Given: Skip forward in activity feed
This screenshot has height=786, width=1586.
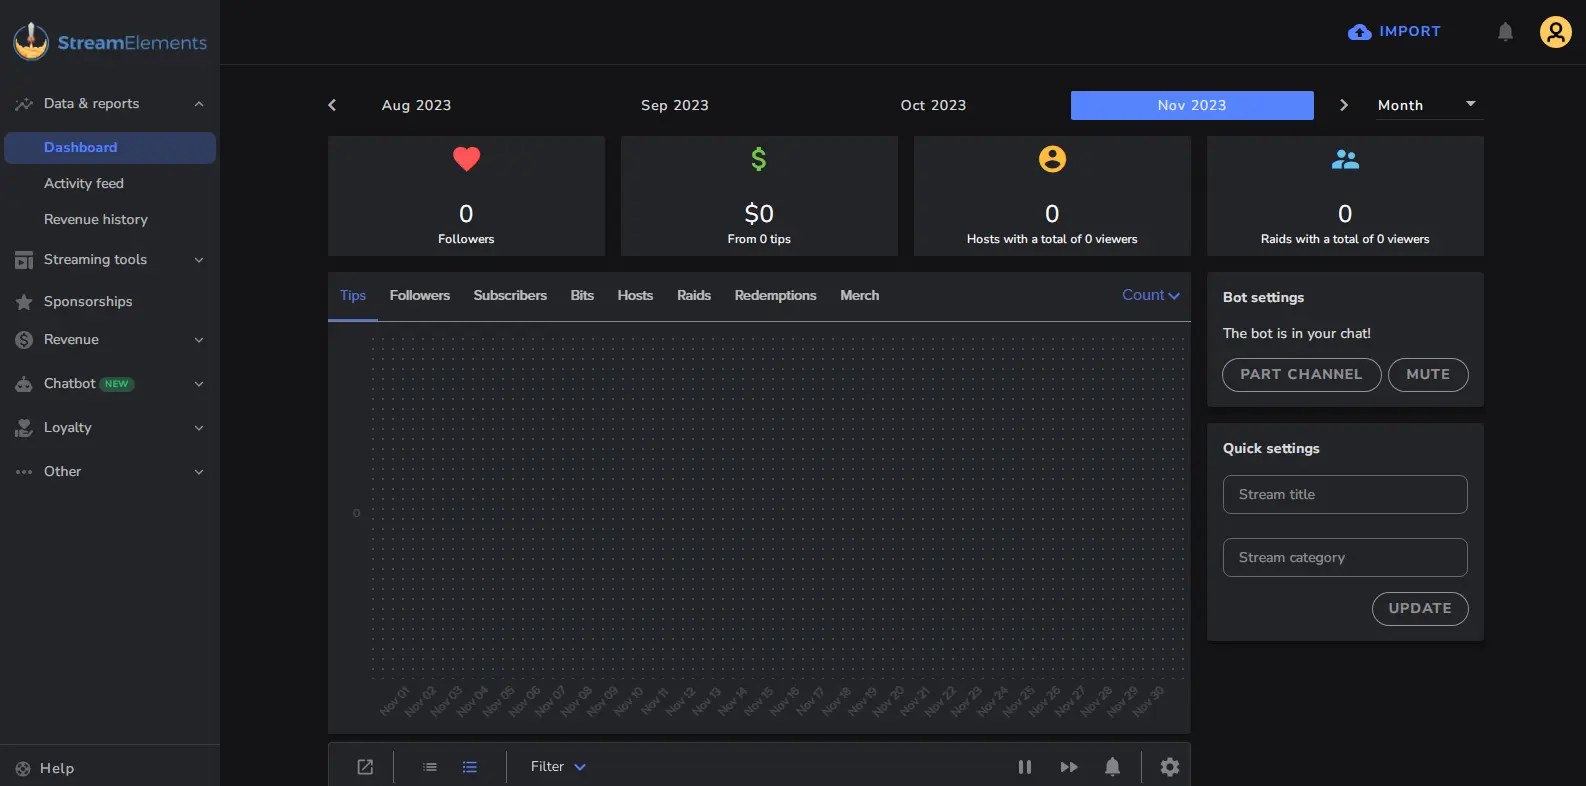Looking at the screenshot, I should pyautogui.click(x=1069, y=767).
